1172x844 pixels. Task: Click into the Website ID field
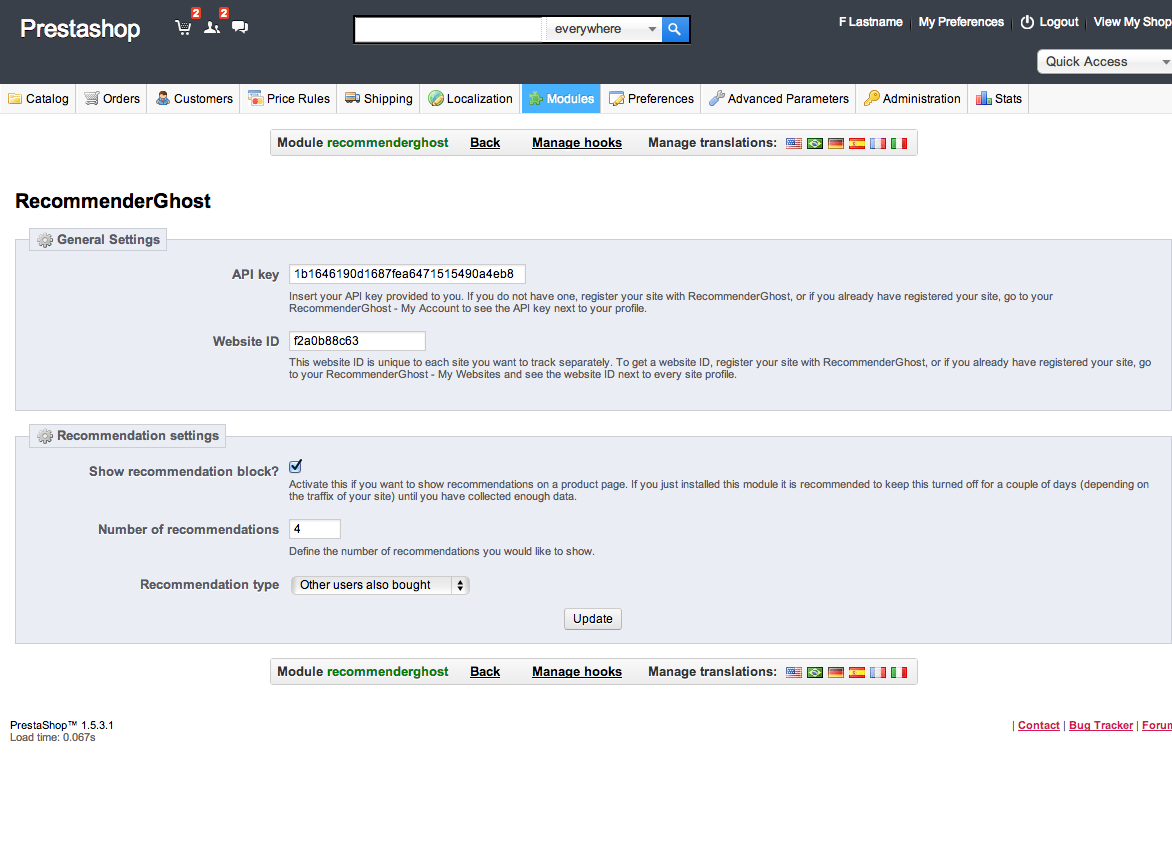click(357, 341)
